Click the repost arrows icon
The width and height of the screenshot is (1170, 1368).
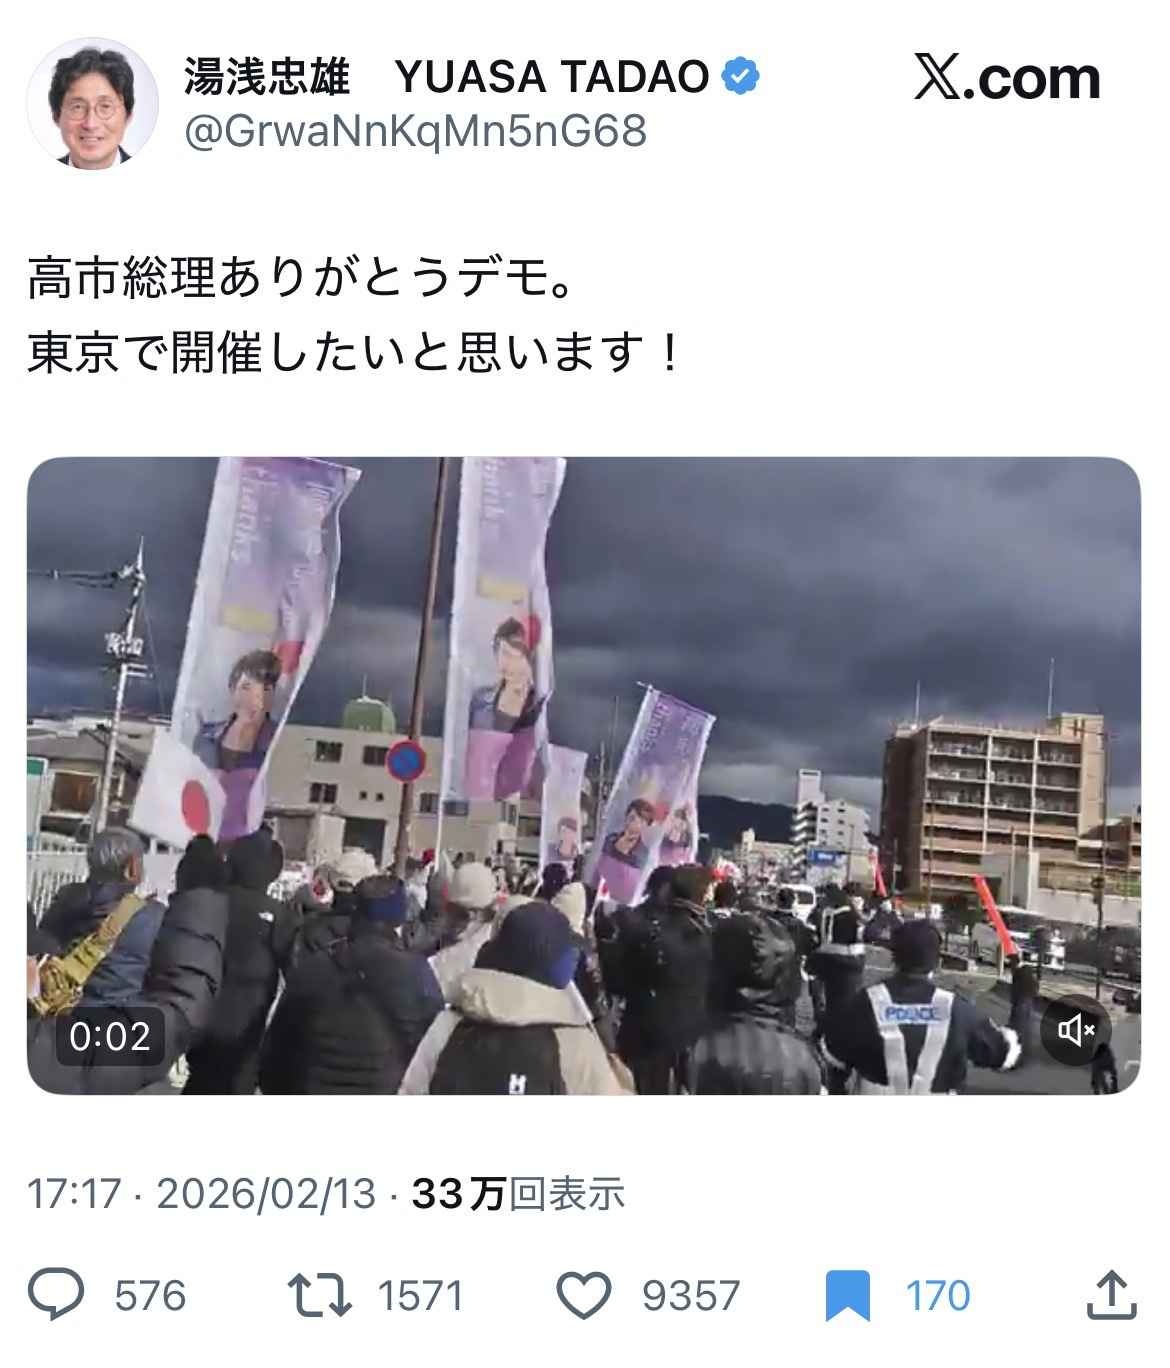coord(319,1296)
